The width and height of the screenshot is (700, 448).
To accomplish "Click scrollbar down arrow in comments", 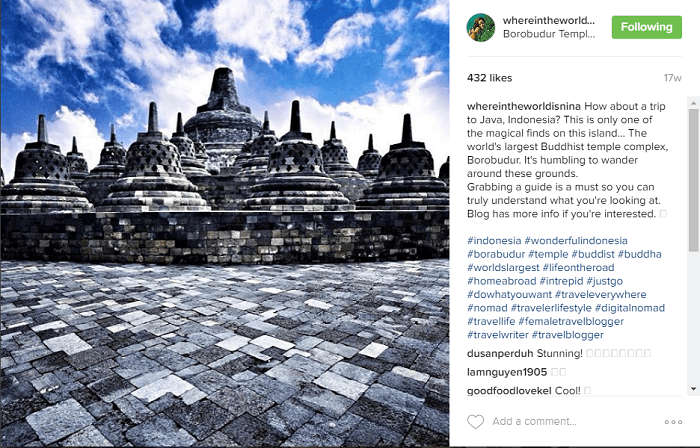I will (693, 389).
